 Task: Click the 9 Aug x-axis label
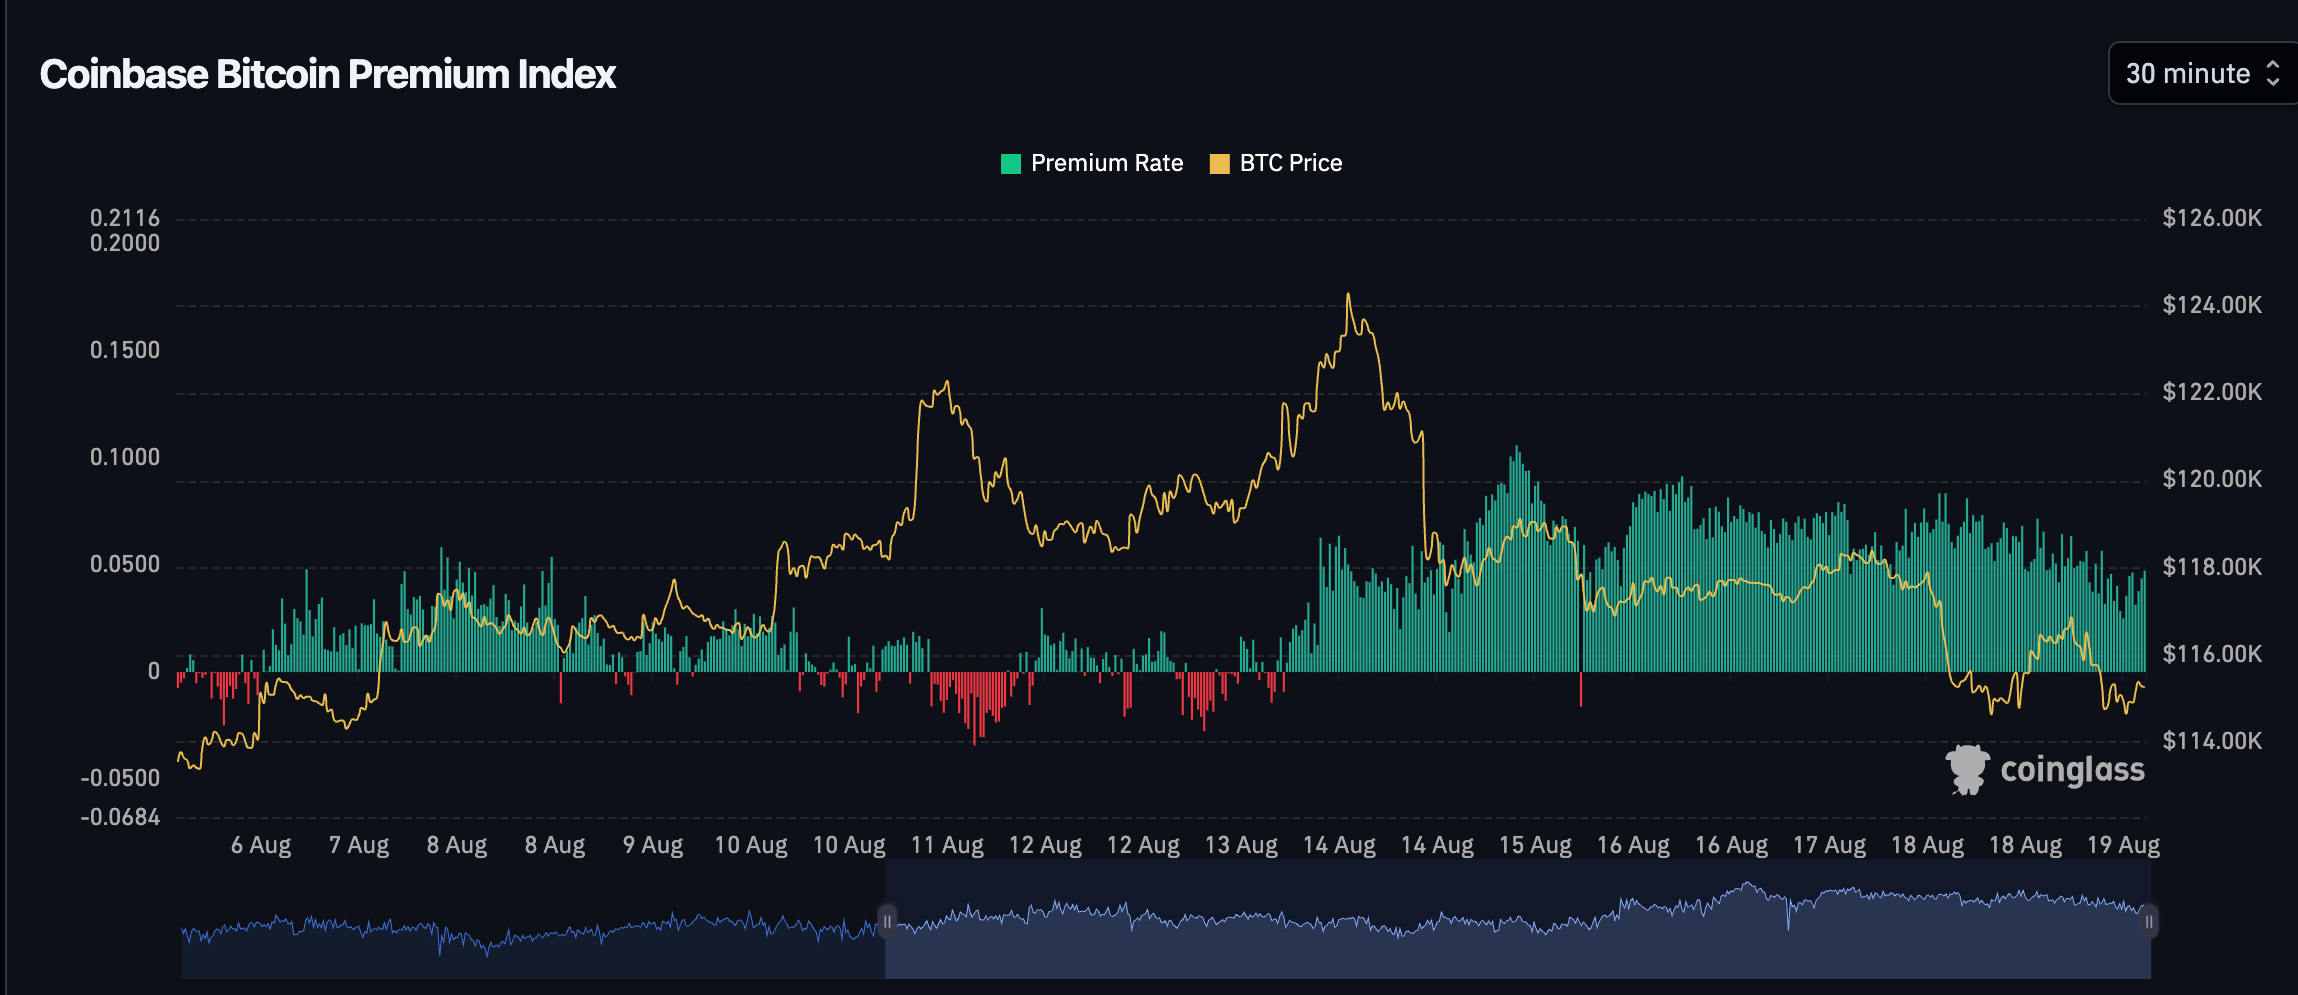653,845
